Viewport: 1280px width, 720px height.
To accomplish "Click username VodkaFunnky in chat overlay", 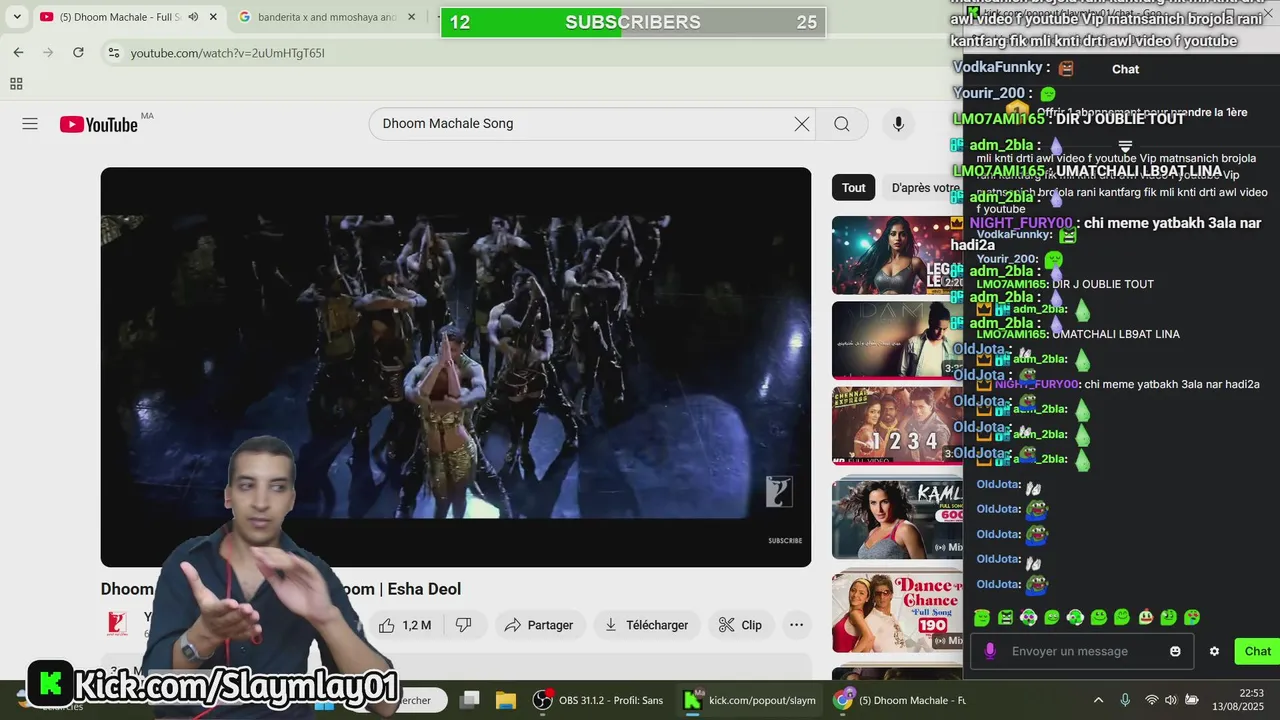I will [997, 67].
